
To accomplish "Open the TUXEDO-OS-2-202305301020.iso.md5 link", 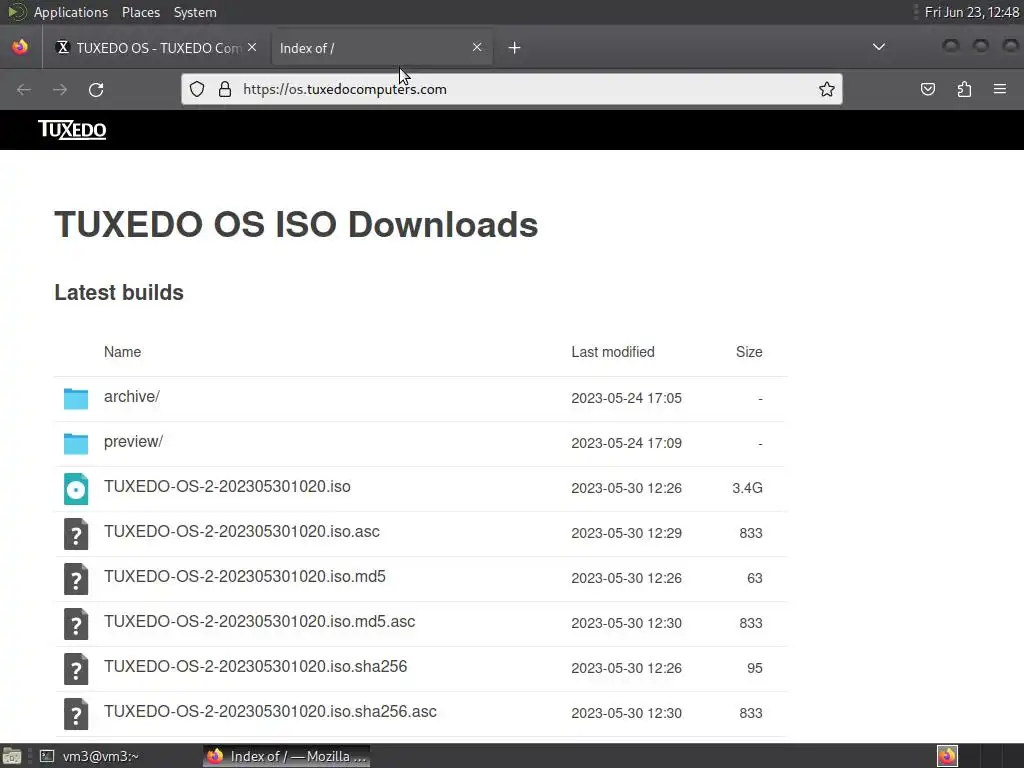I will (x=245, y=577).
